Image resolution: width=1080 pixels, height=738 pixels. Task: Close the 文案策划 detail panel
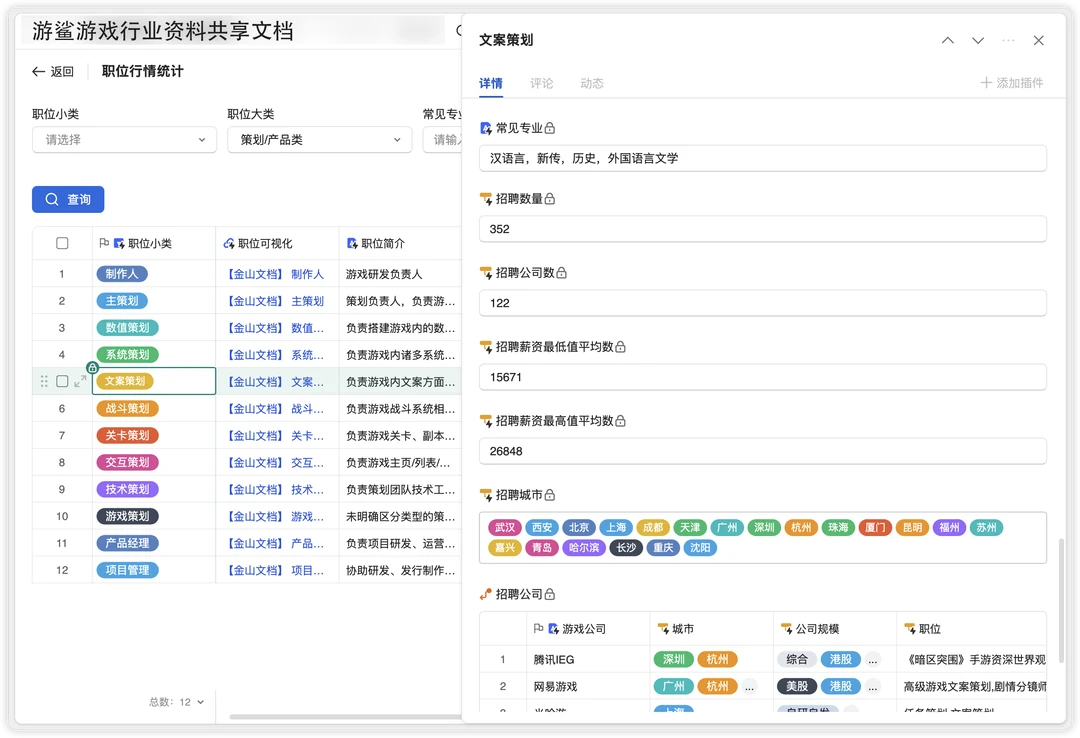pos(1038,40)
